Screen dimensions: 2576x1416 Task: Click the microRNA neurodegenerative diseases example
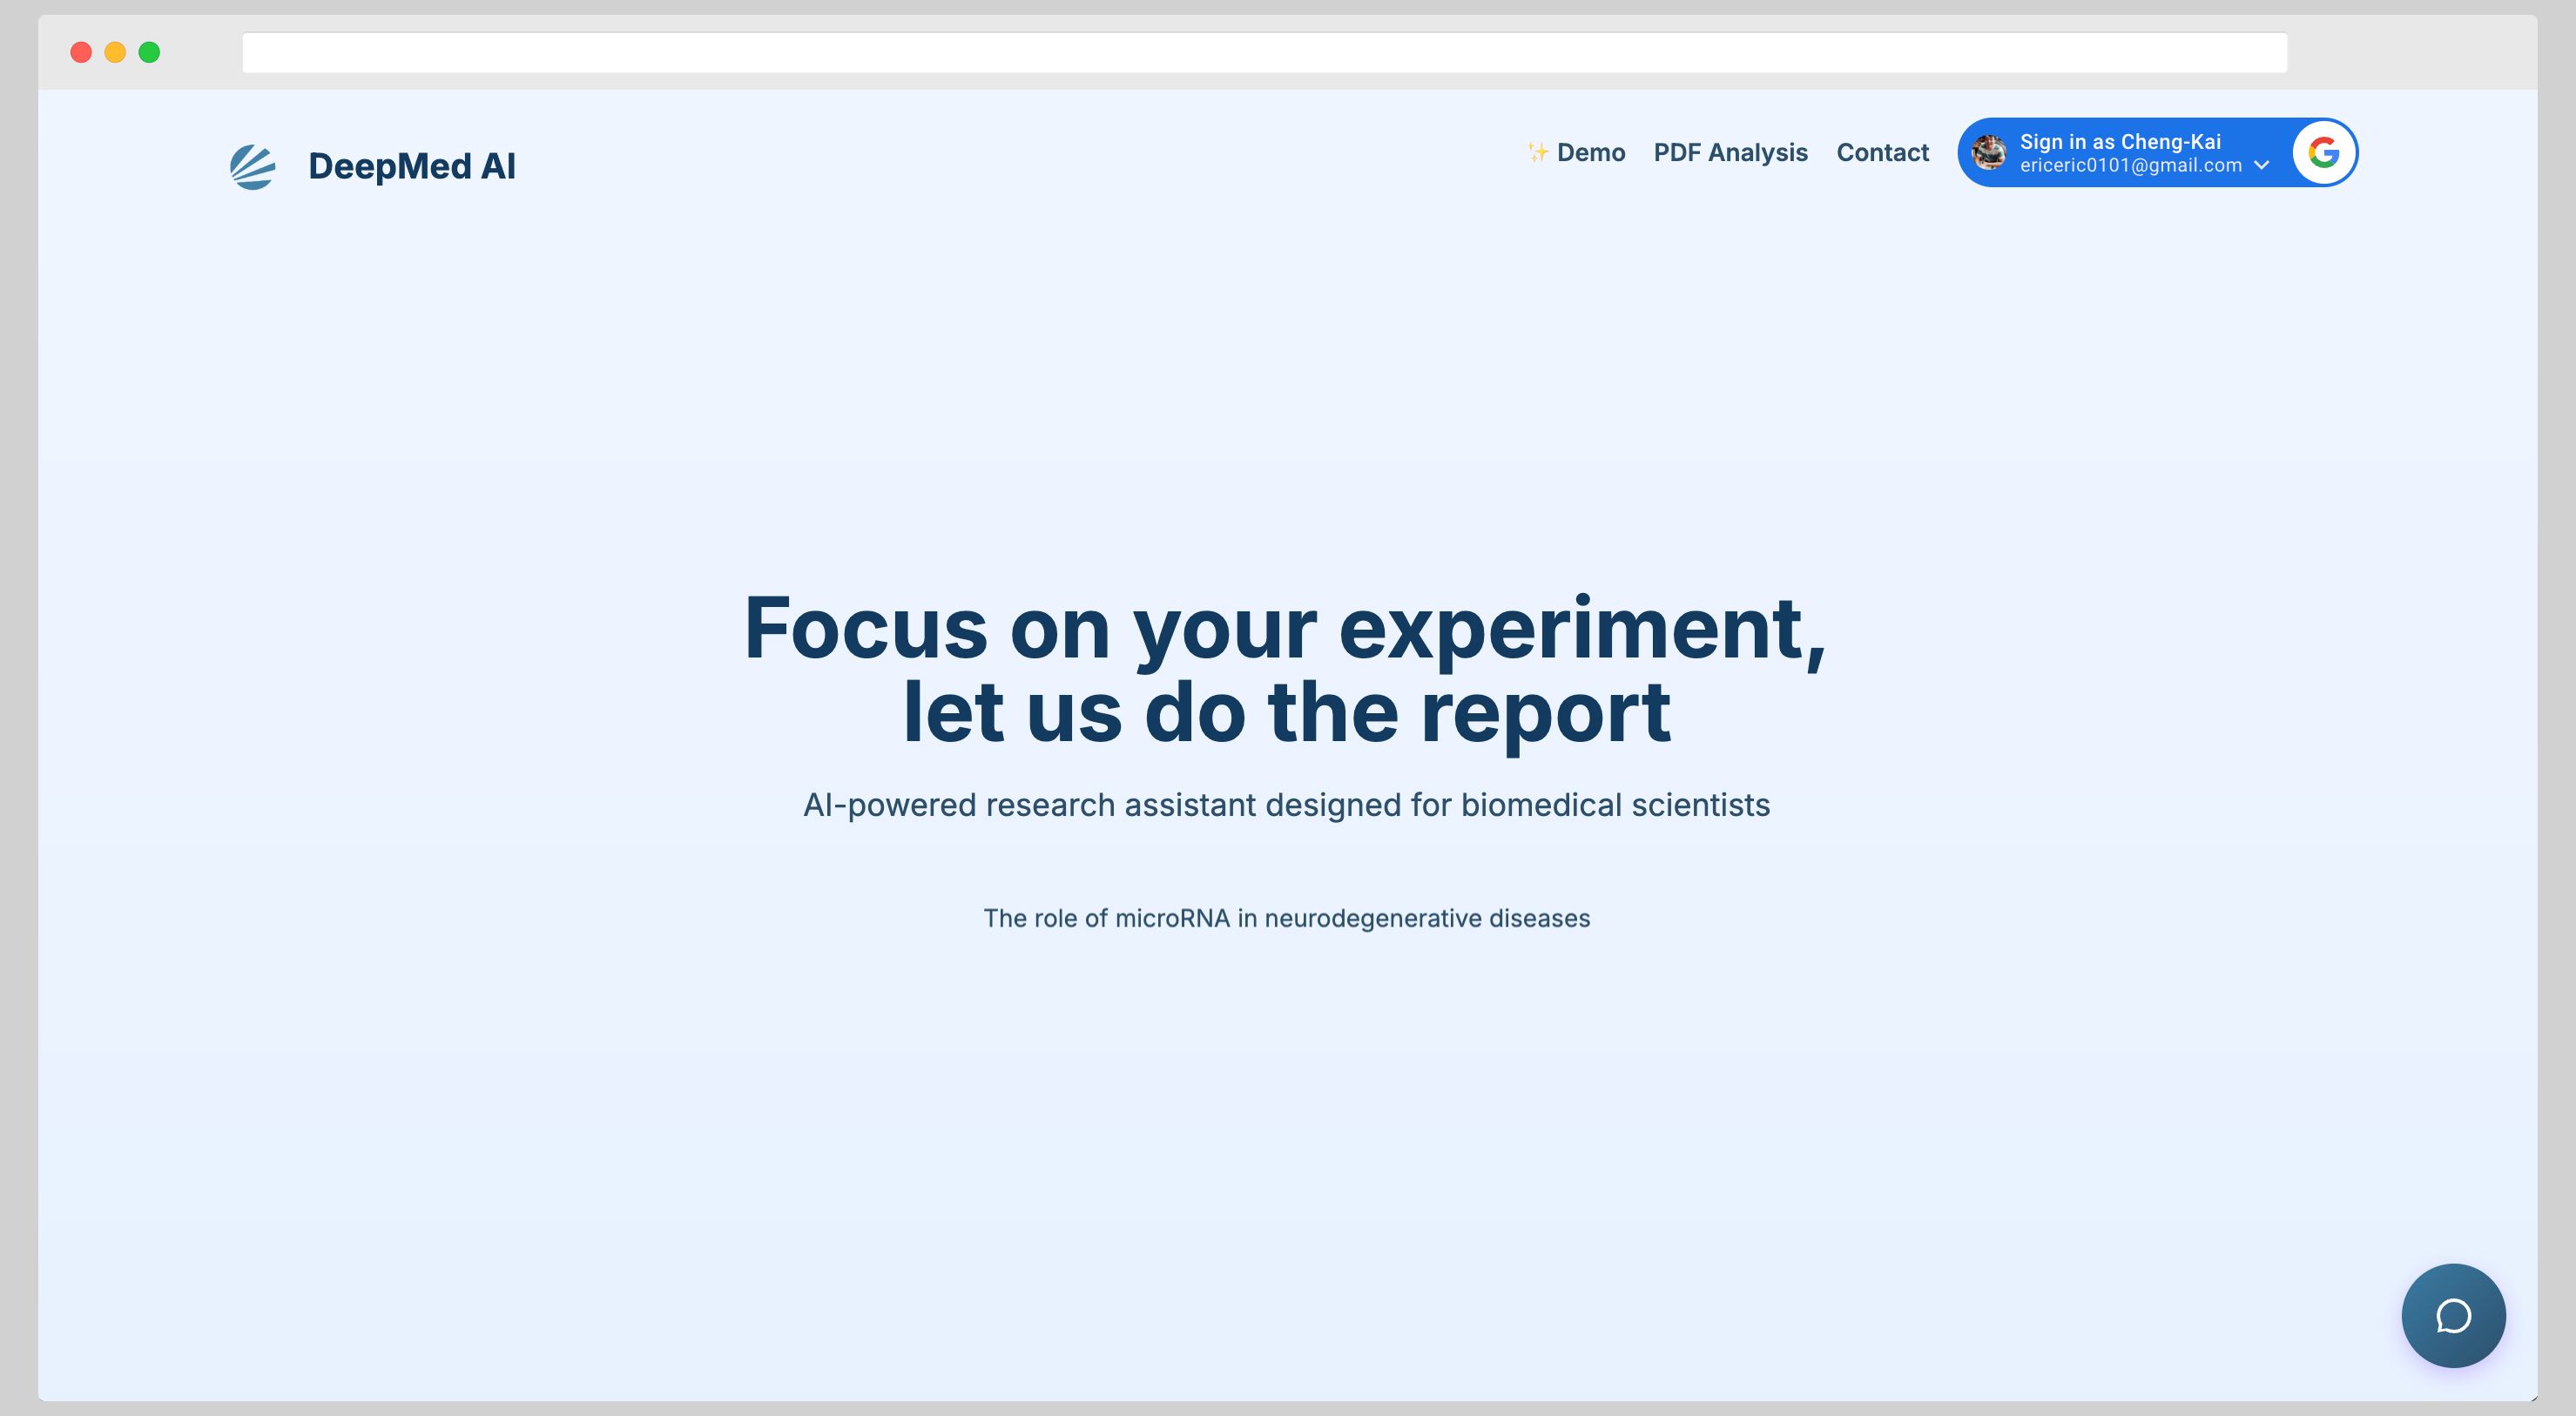[x=1286, y=918]
